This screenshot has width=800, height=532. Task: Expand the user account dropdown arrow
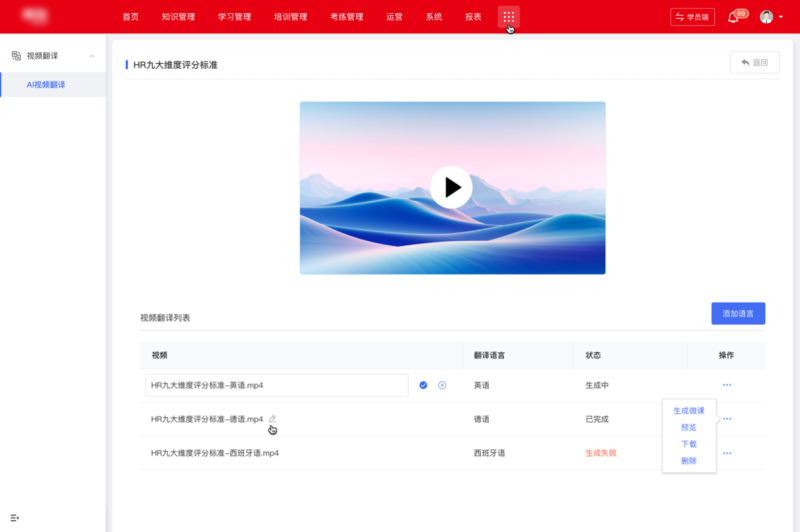781,17
